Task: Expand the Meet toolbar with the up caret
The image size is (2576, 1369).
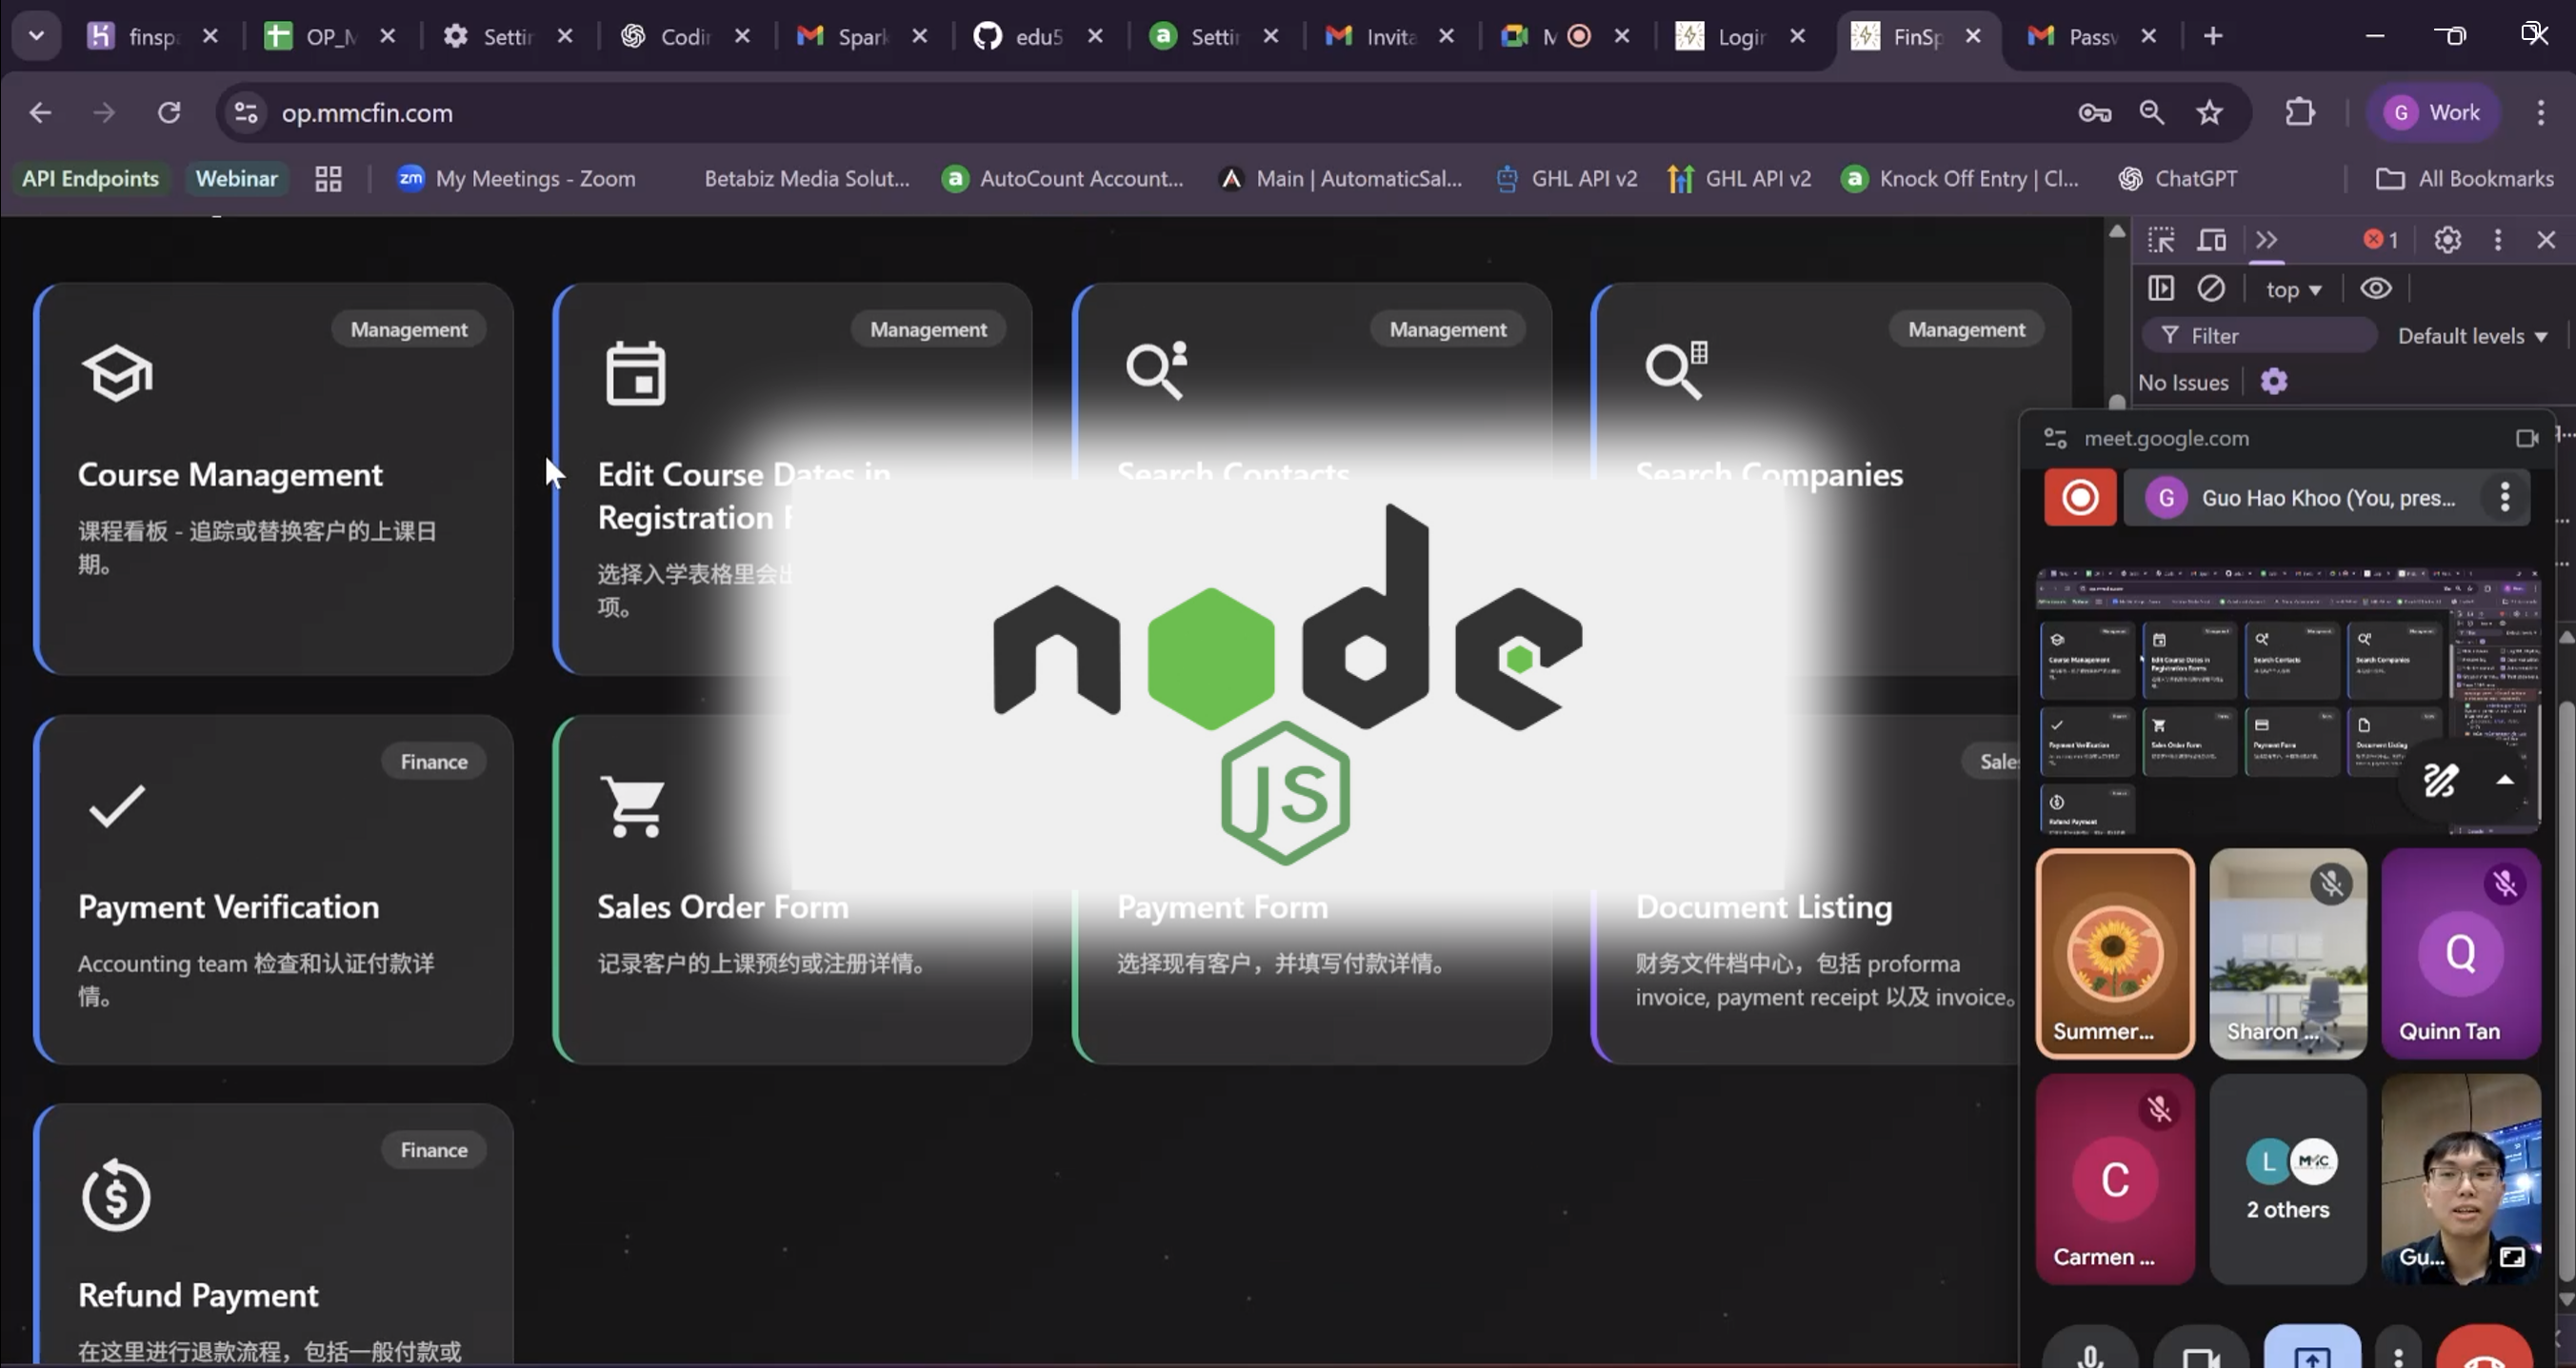Action: [x=2504, y=780]
